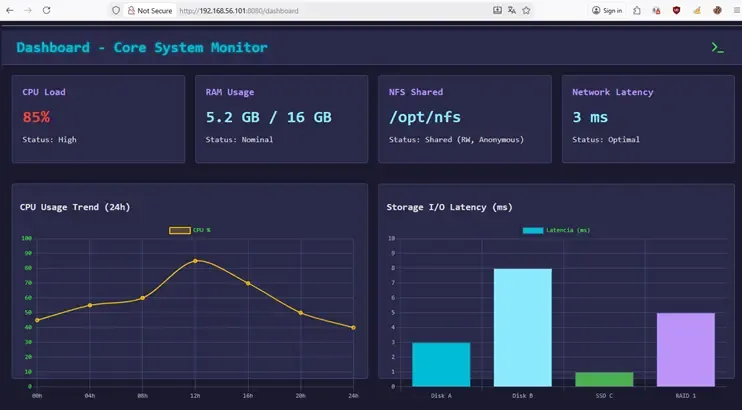The width and height of the screenshot is (742, 410).
Task: Click the browser forward arrow
Action: click(x=28, y=10)
